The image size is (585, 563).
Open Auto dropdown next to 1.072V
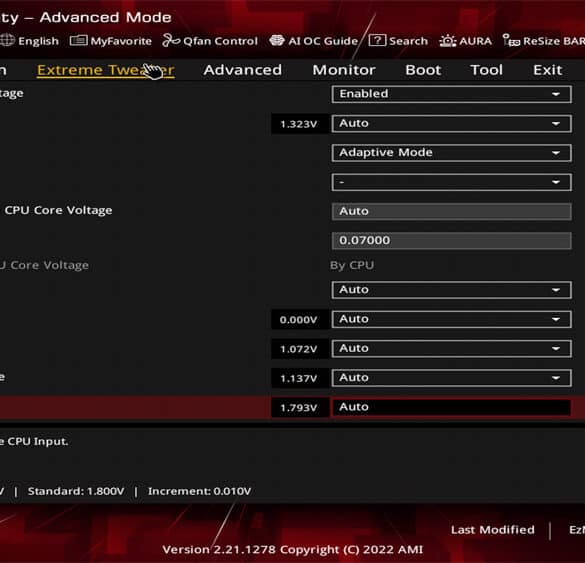451,348
